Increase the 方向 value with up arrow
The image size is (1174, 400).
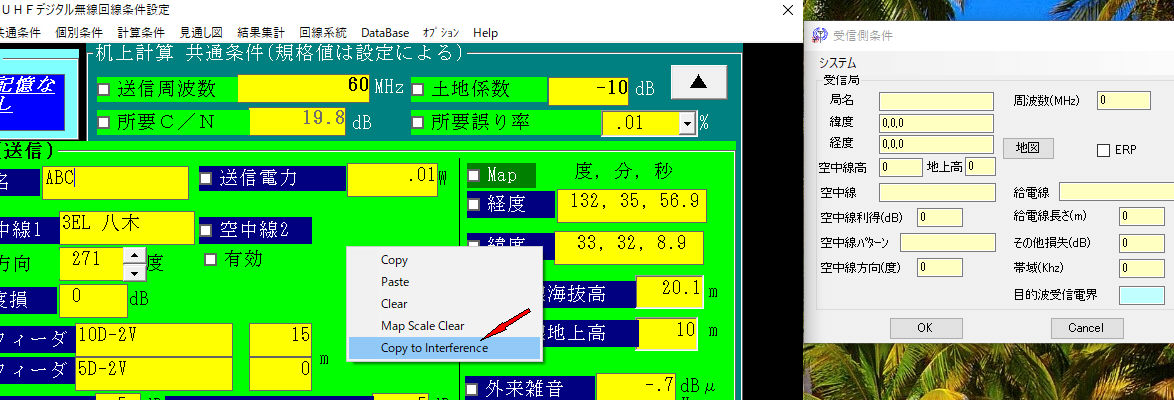[134, 256]
